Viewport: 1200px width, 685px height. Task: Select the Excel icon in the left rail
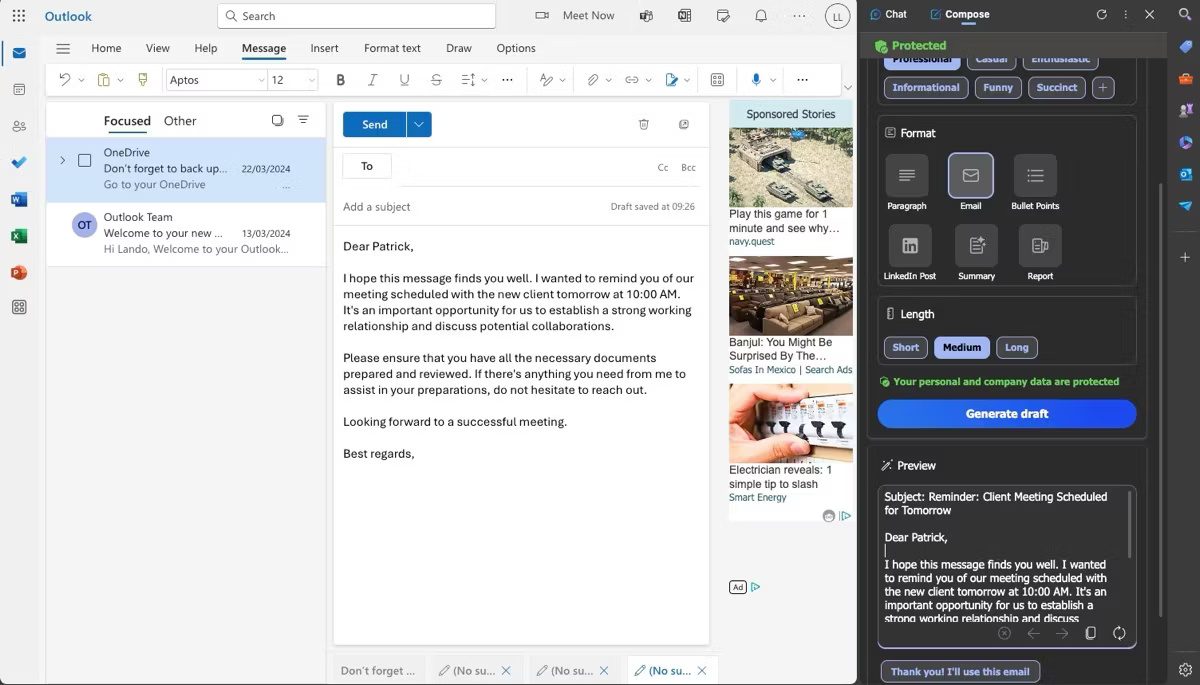click(x=19, y=236)
